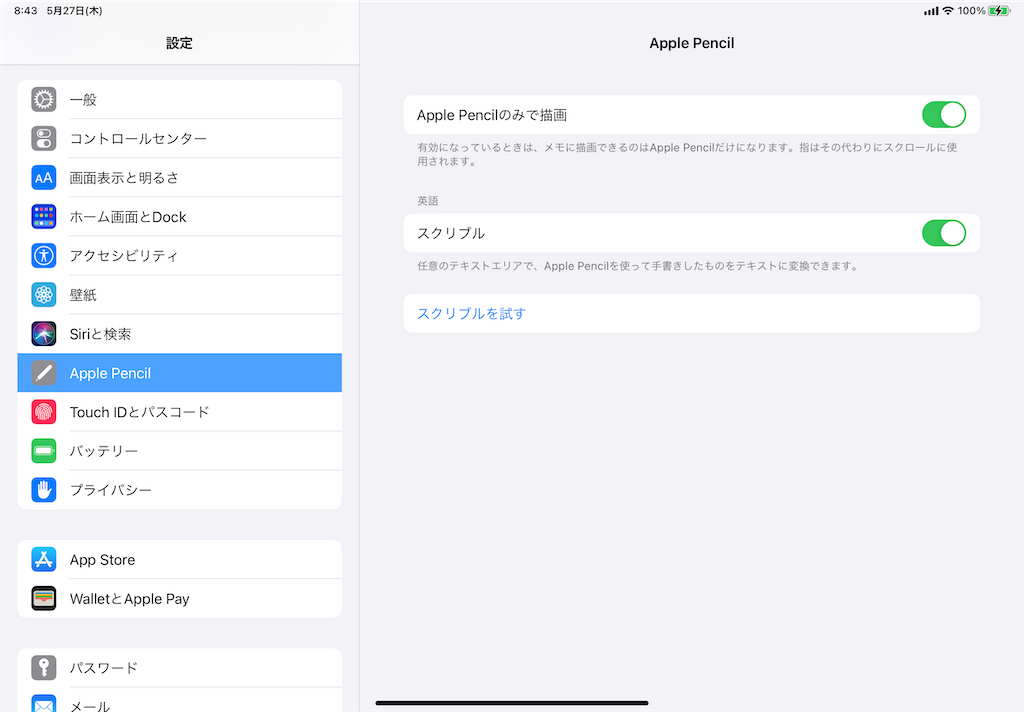Tap the ホーム画面とDock grid icon

44,216
